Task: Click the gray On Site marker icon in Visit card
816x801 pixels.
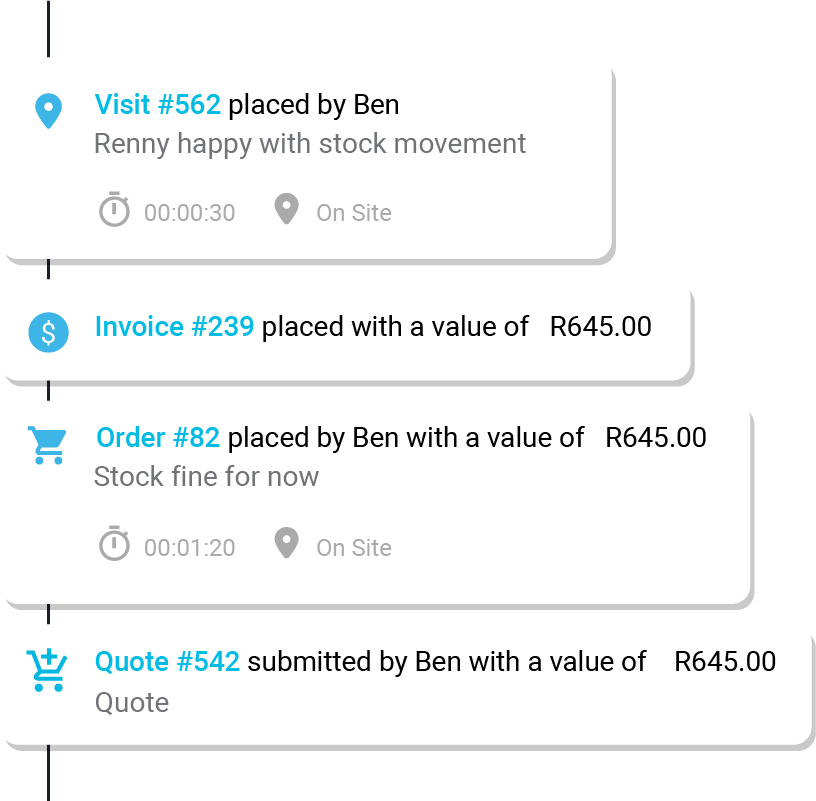Action: click(286, 209)
